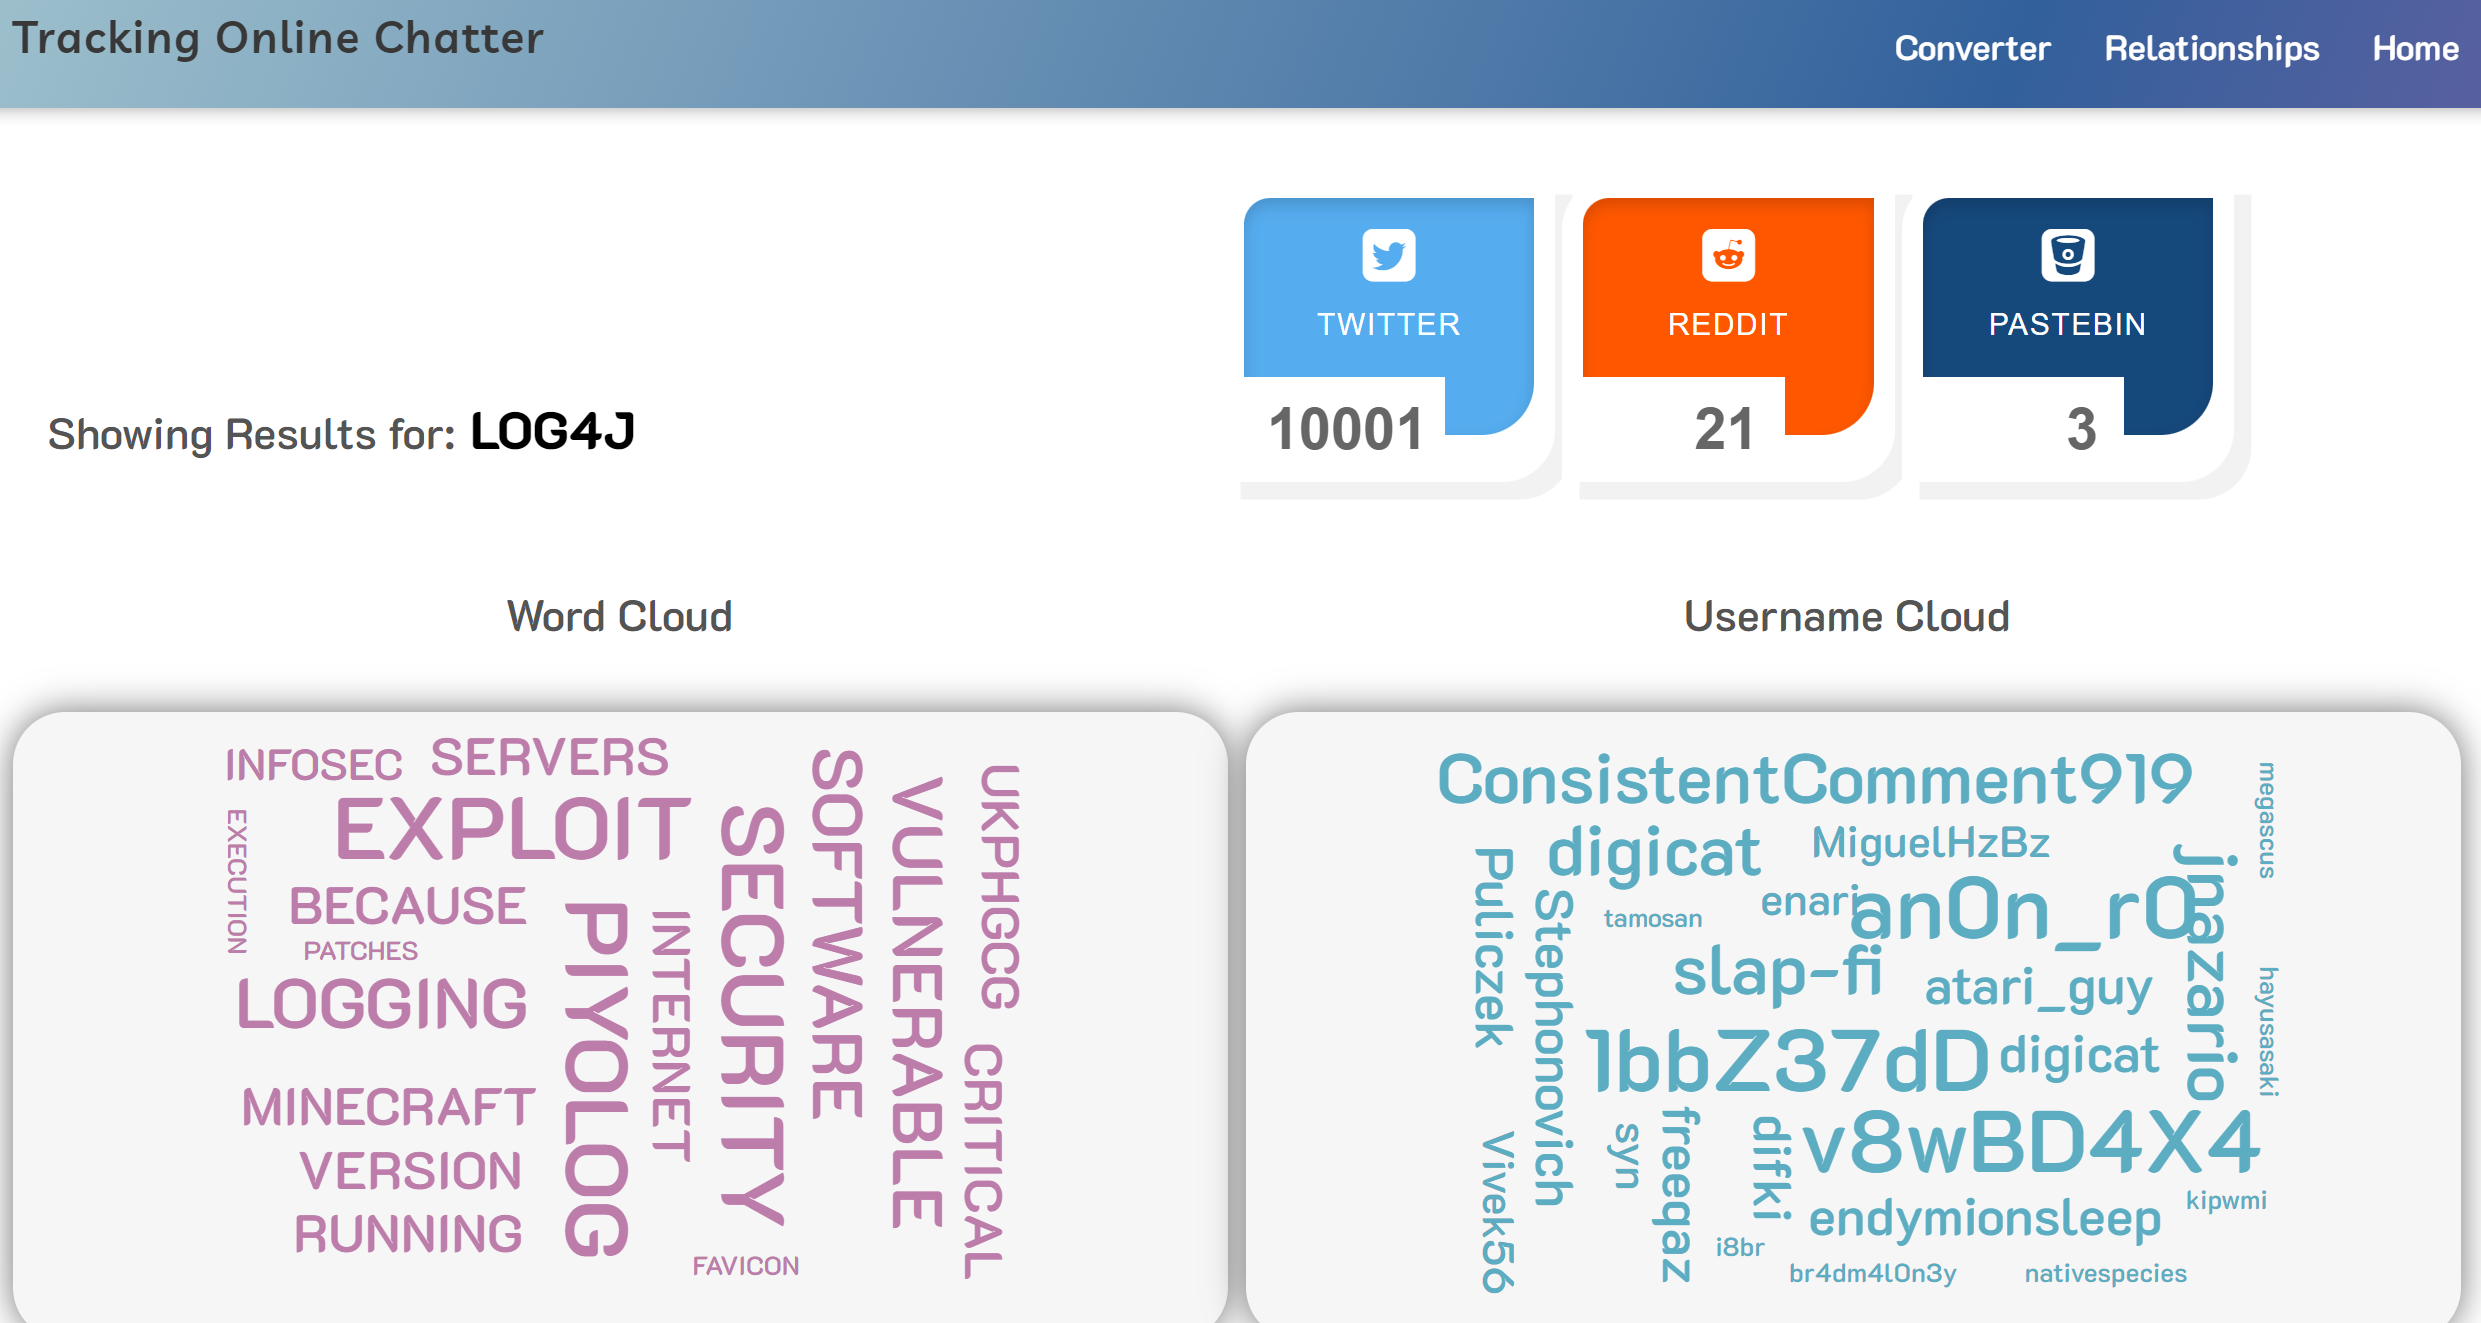This screenshot has width=2481, height=1323.
Task: Click username 1bbZ37dD in cloud
Action: pos(1788,1061)
